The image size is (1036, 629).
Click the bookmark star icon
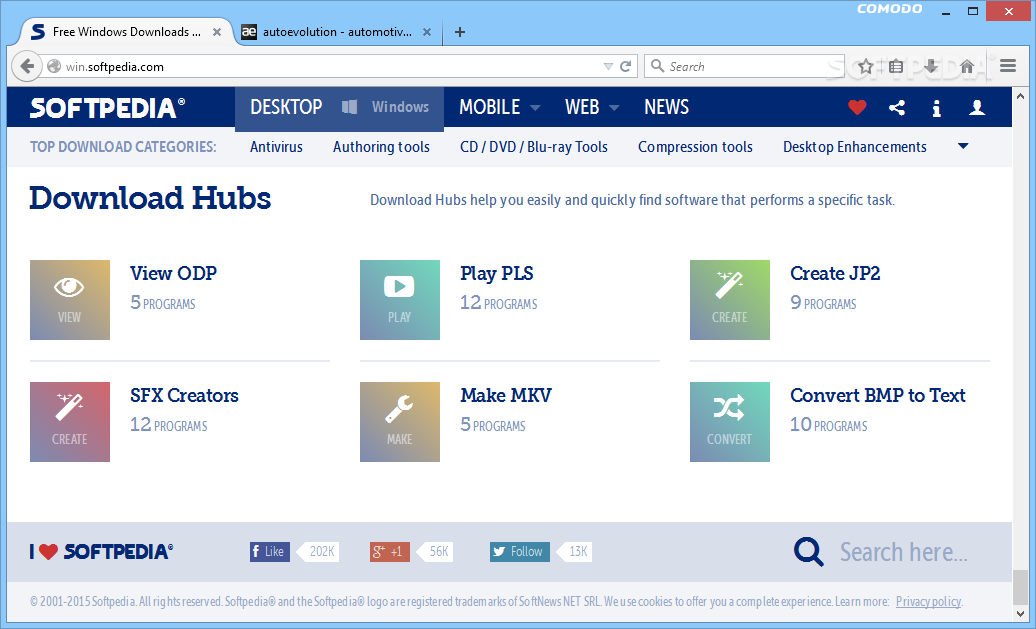click(x=866, y=66)
